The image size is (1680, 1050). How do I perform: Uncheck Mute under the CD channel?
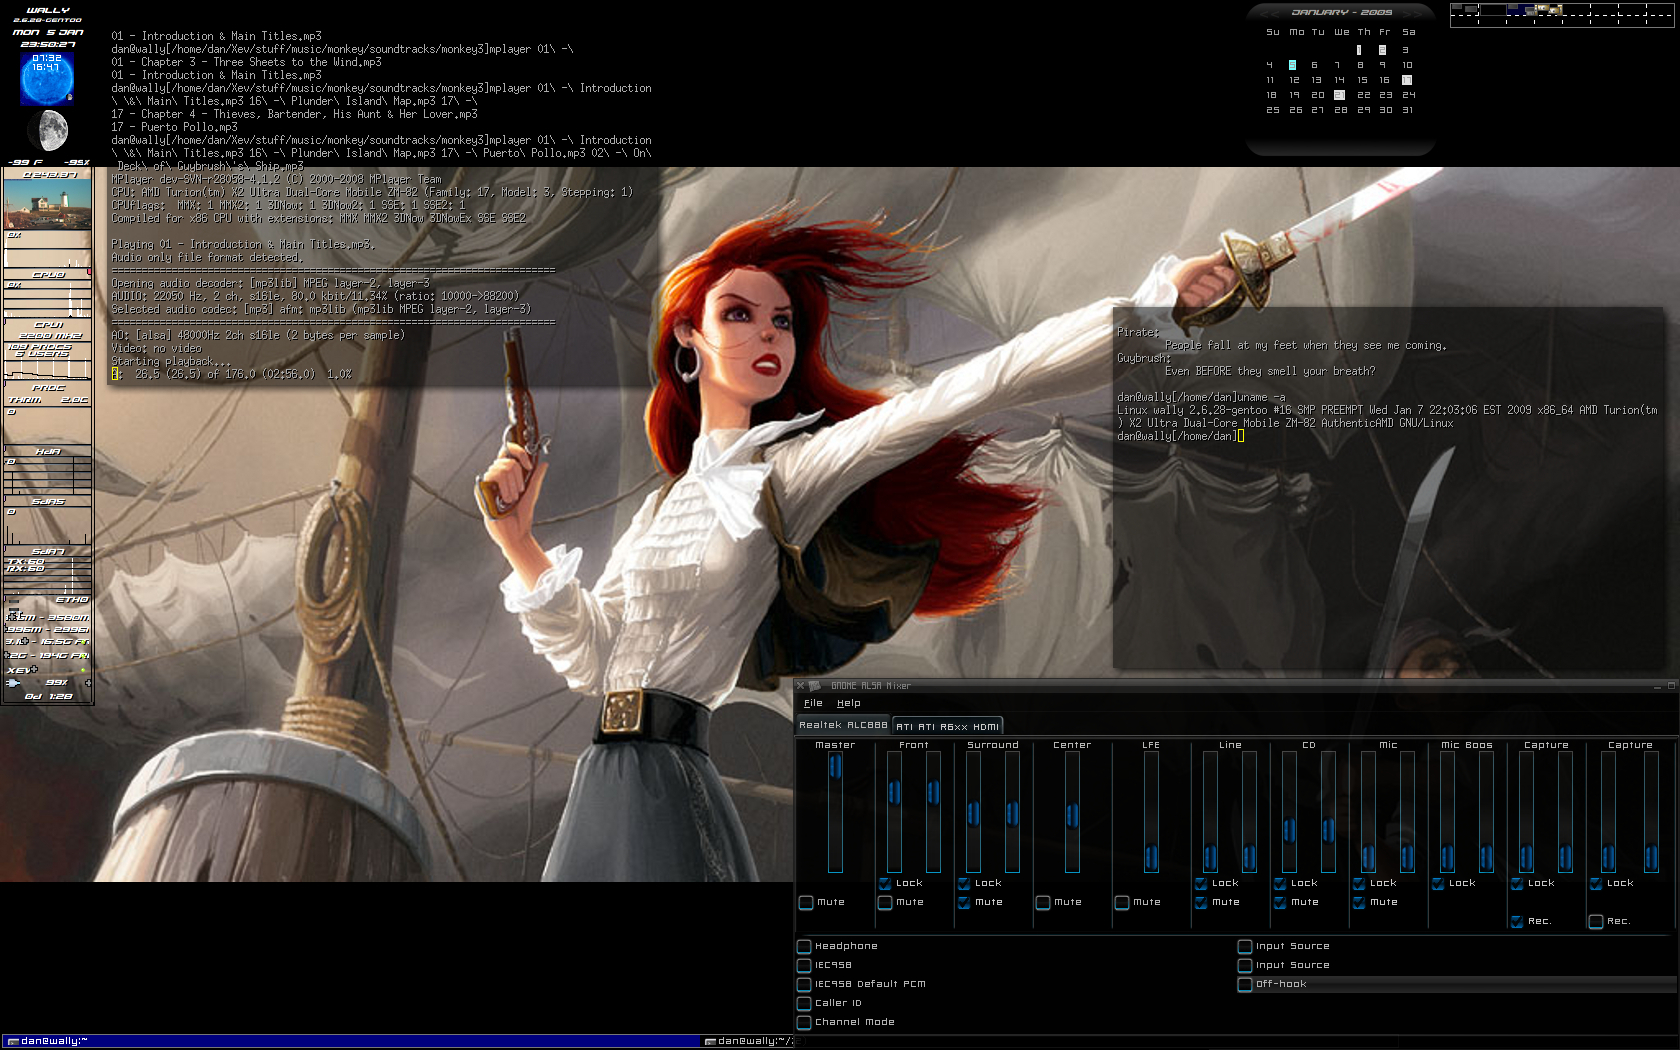click(x=1280, y=902)
